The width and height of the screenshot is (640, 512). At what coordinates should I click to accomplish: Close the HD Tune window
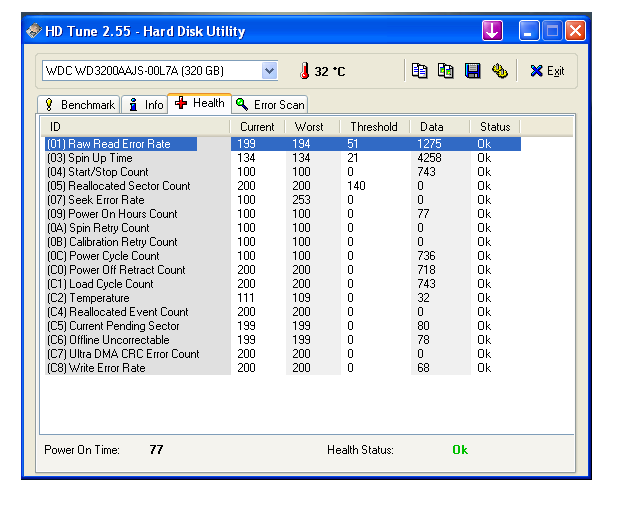[576, 31]
